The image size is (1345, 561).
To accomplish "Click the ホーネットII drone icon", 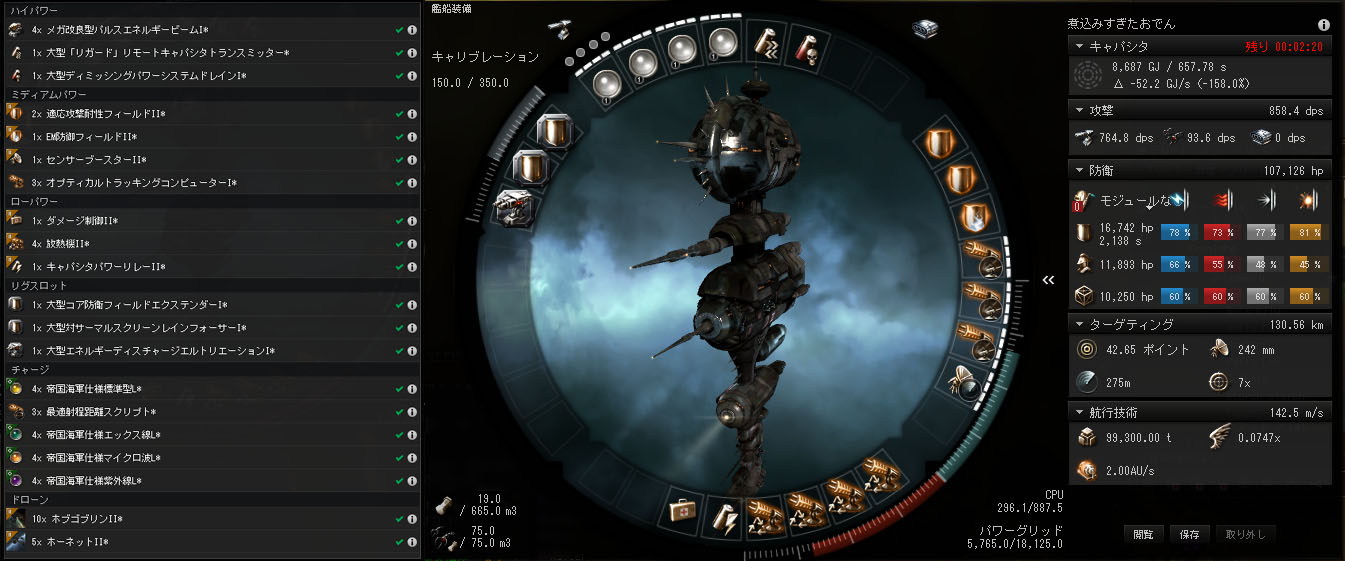I will pyautogui.click(x=15, y=542).
